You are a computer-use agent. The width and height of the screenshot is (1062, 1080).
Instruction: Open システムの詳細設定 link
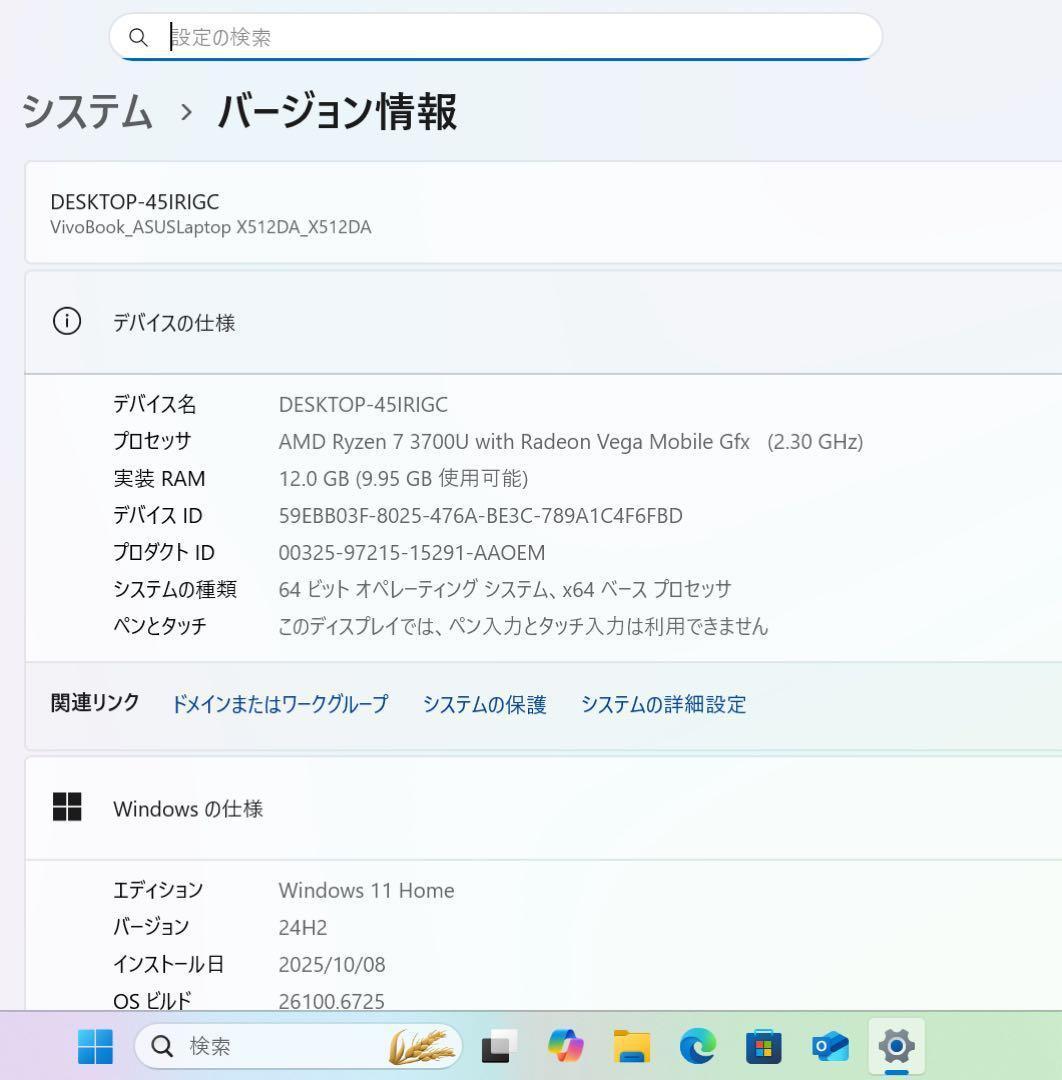pyautogui.click(x=662, y=704)
